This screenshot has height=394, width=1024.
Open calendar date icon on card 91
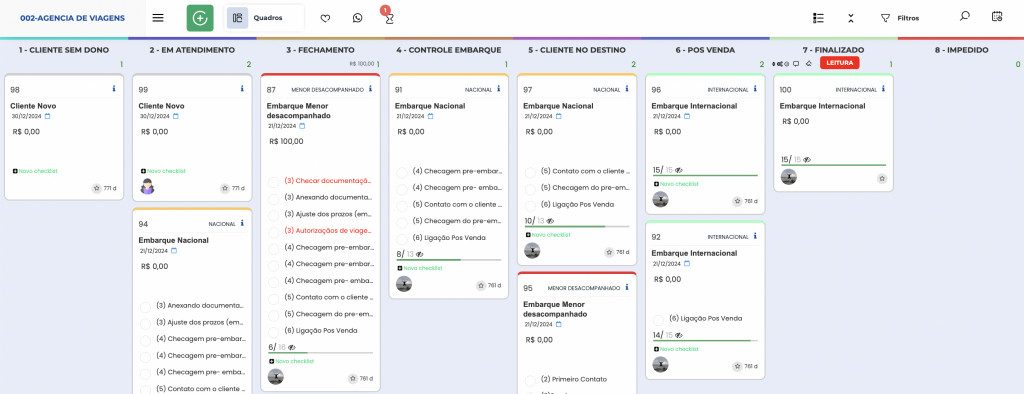tap(430, 116)
